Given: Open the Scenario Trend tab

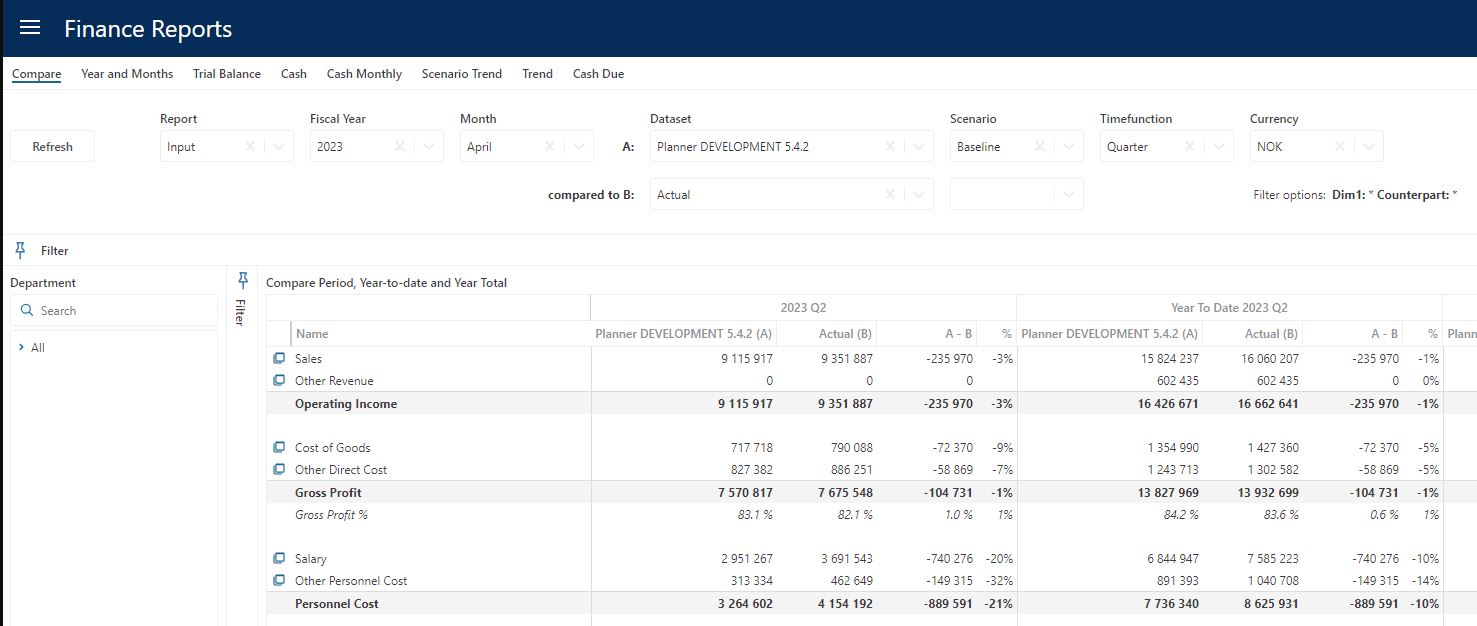Looking at the screenshot, I should [461, 73].
